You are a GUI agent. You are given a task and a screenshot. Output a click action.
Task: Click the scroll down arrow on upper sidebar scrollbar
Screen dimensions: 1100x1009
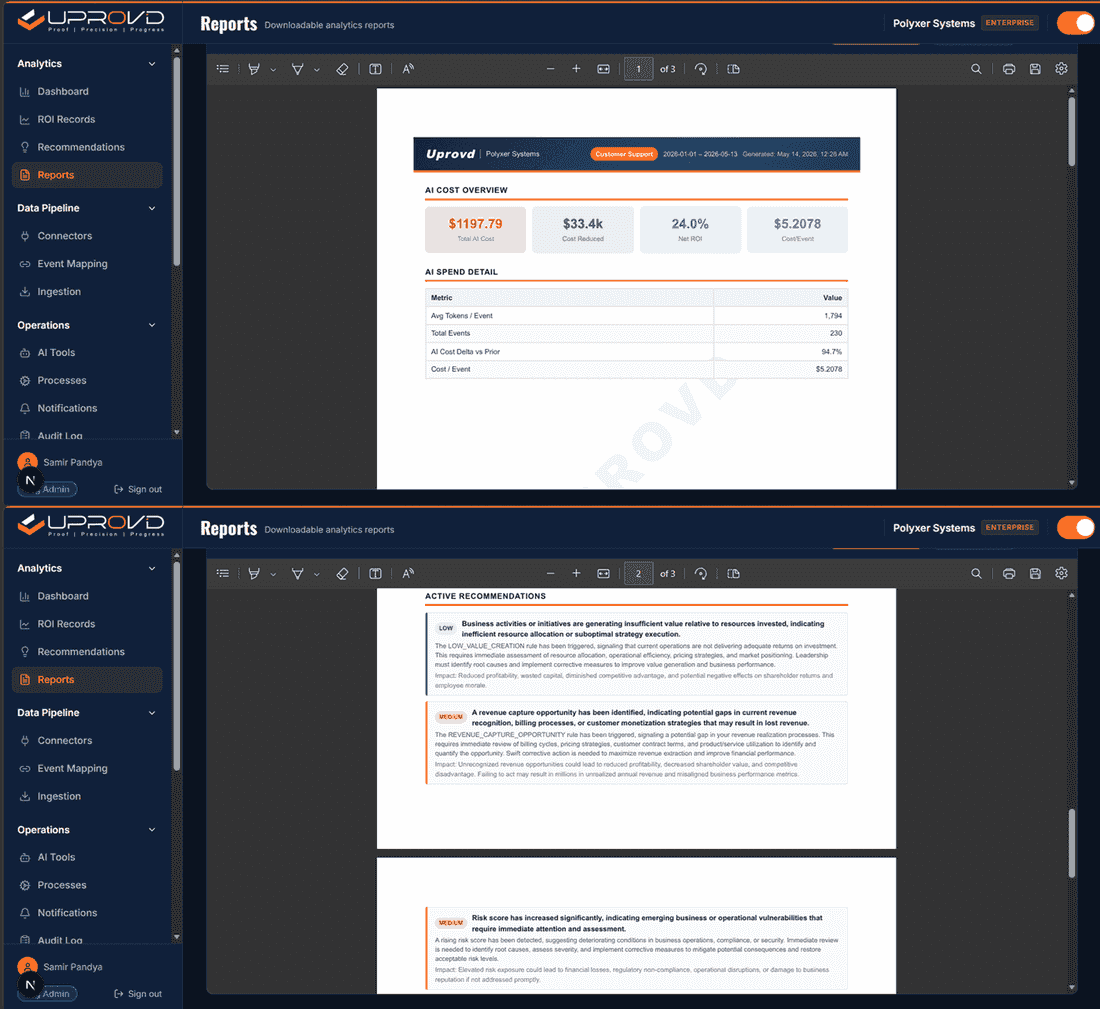click(x=177, y=432)
